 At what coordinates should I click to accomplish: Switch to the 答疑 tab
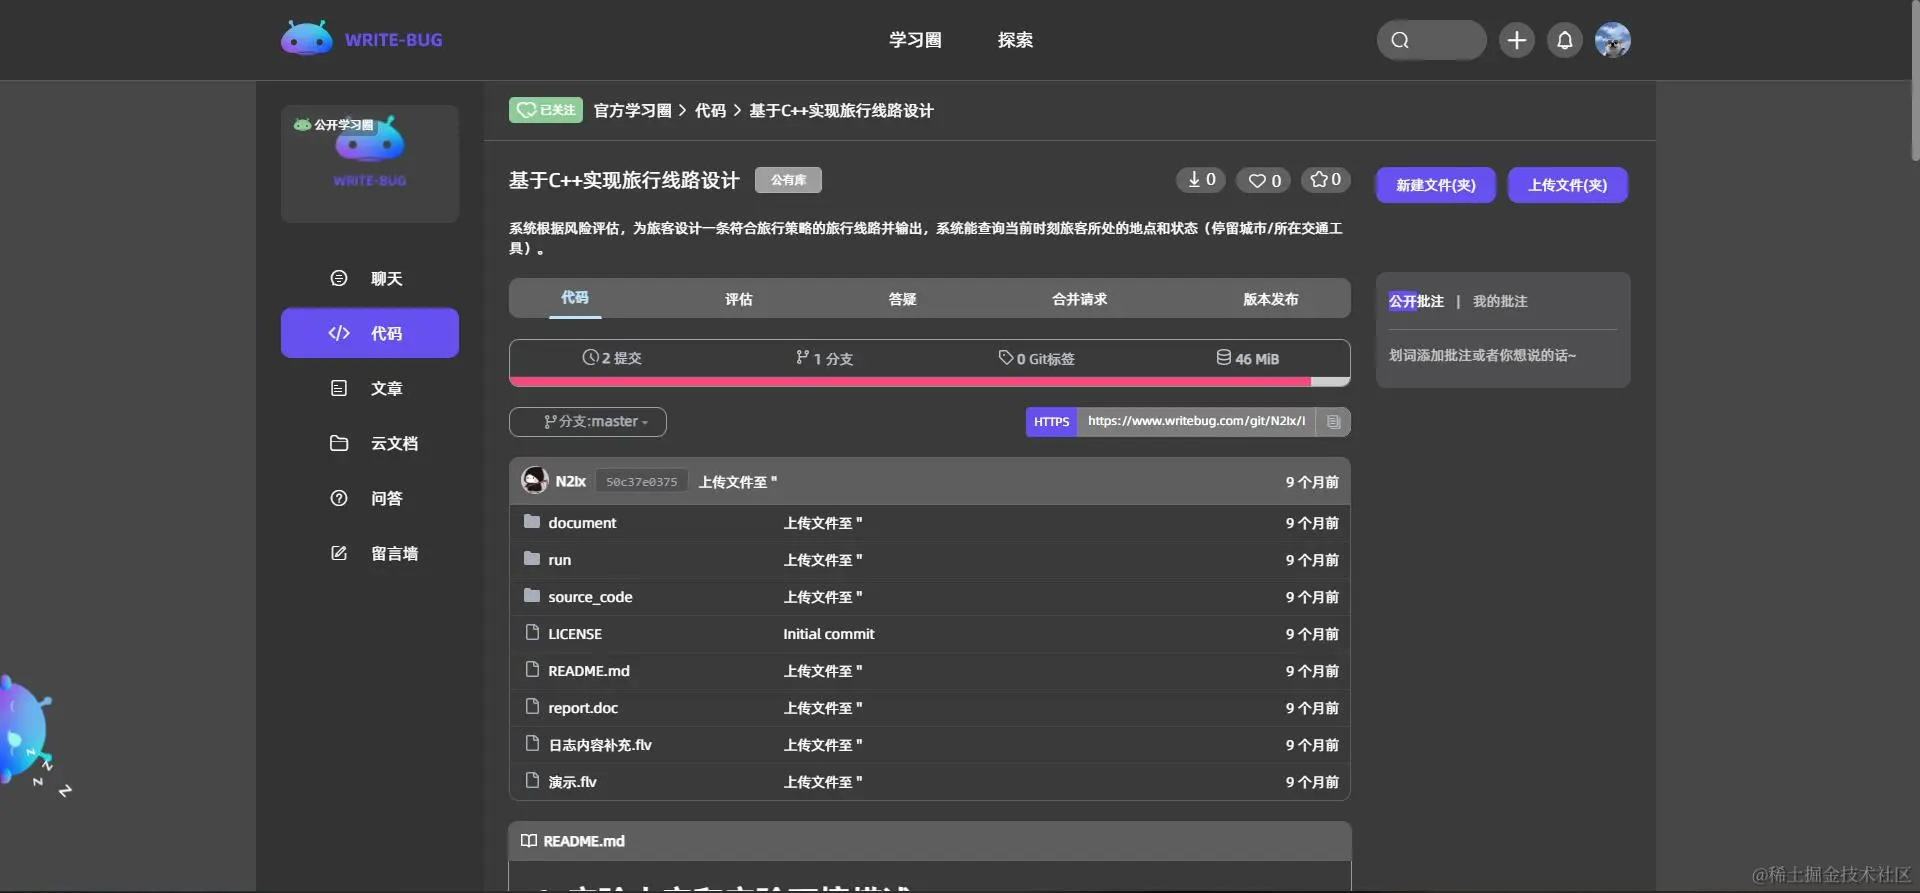(903, 299)
